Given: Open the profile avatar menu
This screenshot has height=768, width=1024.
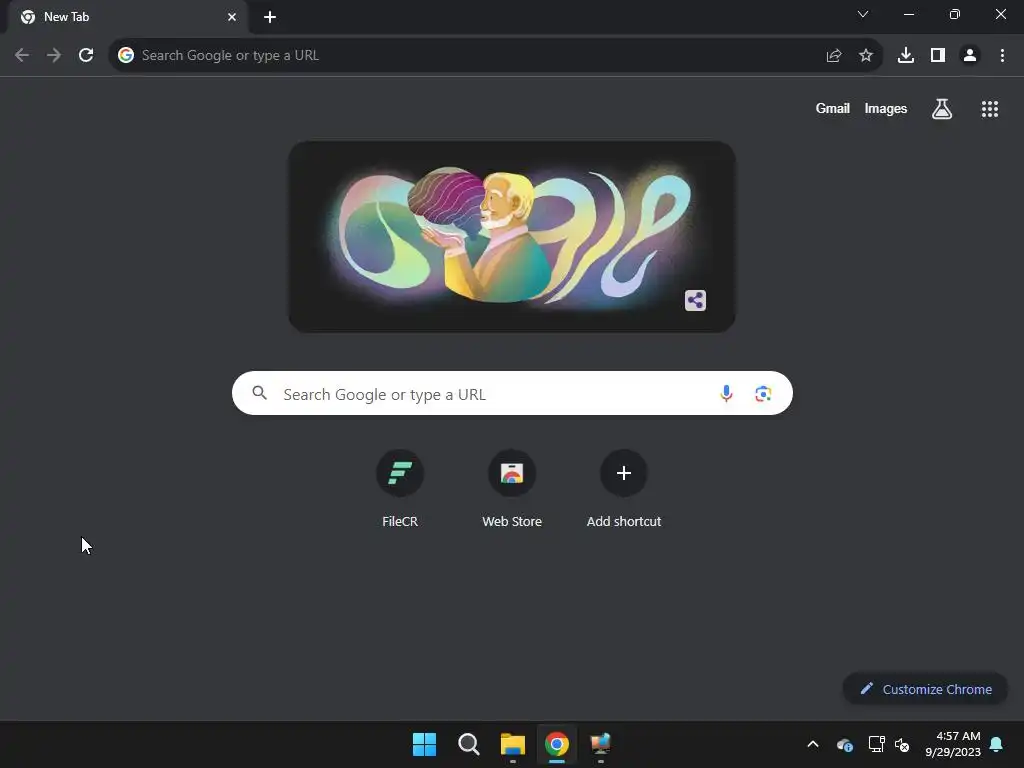Looking at the screenshot, I should [970, 56].
